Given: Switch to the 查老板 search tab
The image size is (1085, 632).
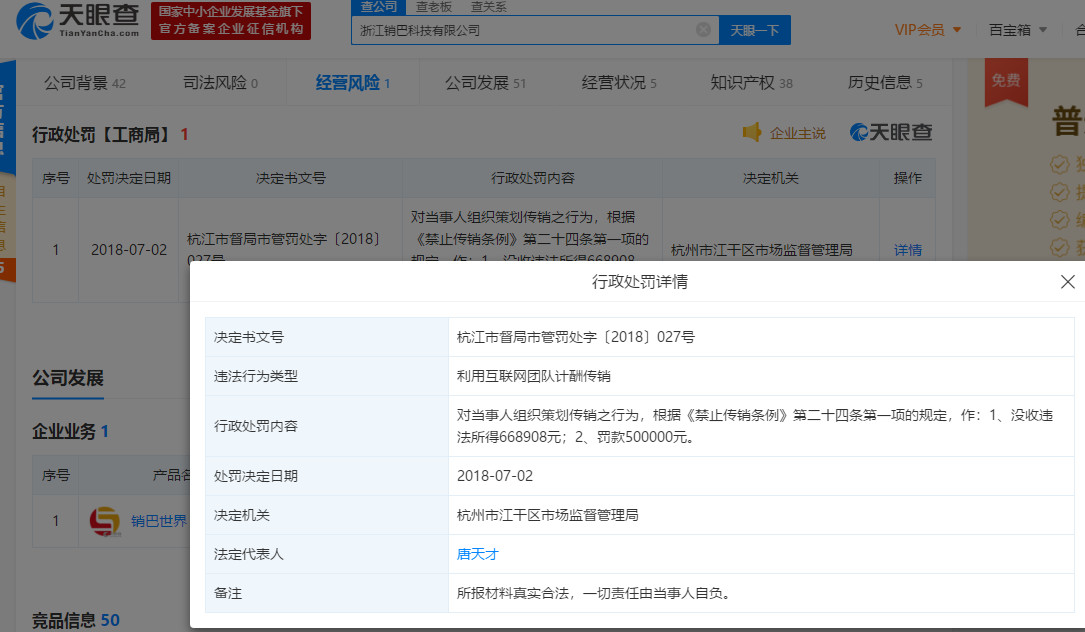Looking at the screenshot, I should tap(434, 6).
